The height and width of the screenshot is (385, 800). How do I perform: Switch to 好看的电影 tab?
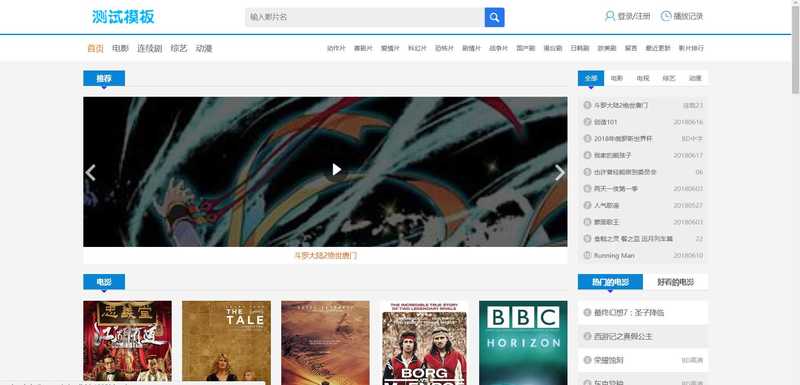pyautogui.click(x=675, y=282)
